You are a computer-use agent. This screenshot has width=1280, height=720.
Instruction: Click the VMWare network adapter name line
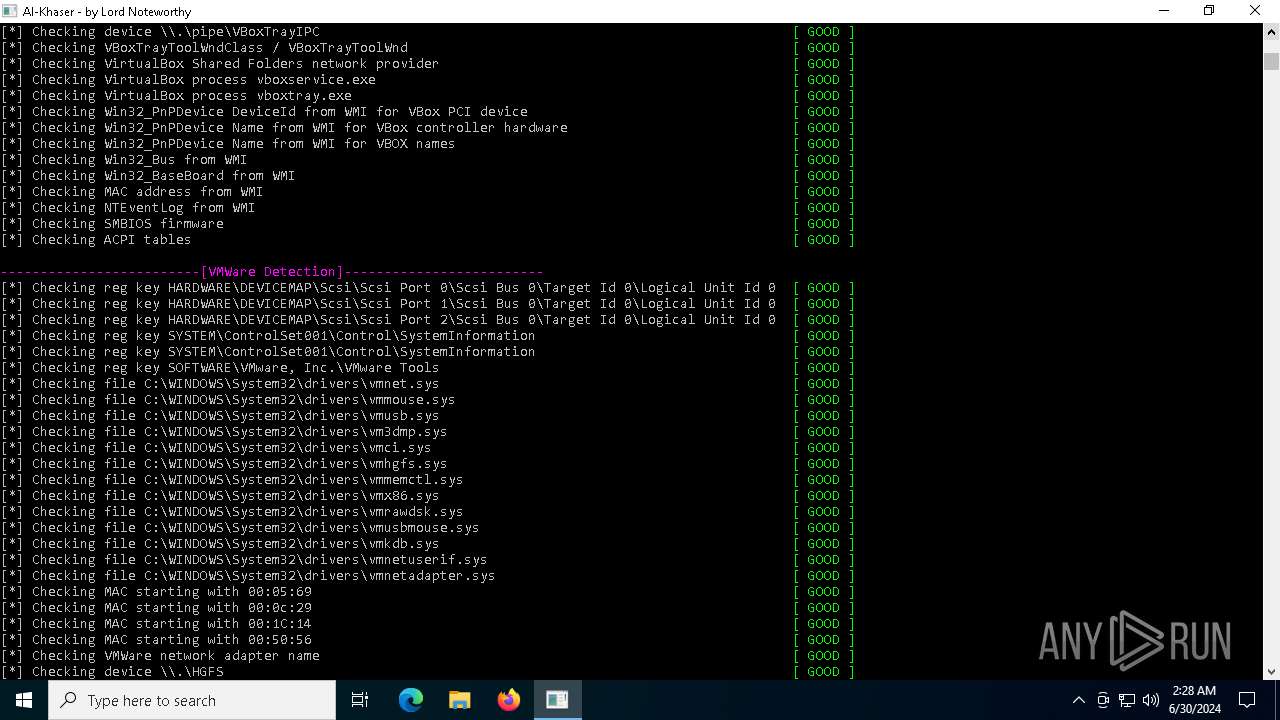coord(160,656)
